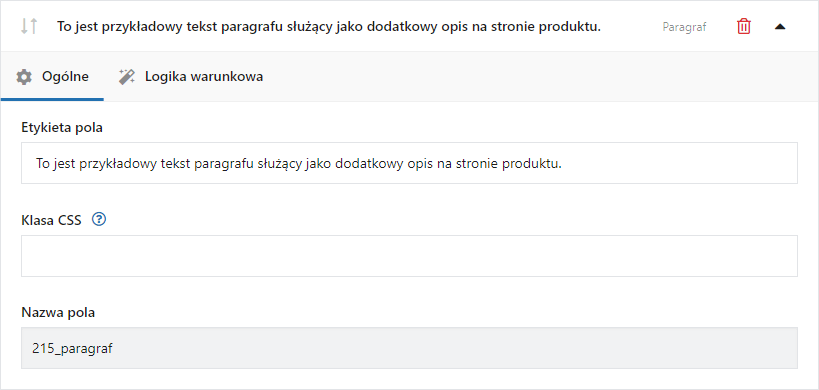819x390 pixels.
Task: Click empty header space left of Paragraf
Action: (x=632, y=27)
